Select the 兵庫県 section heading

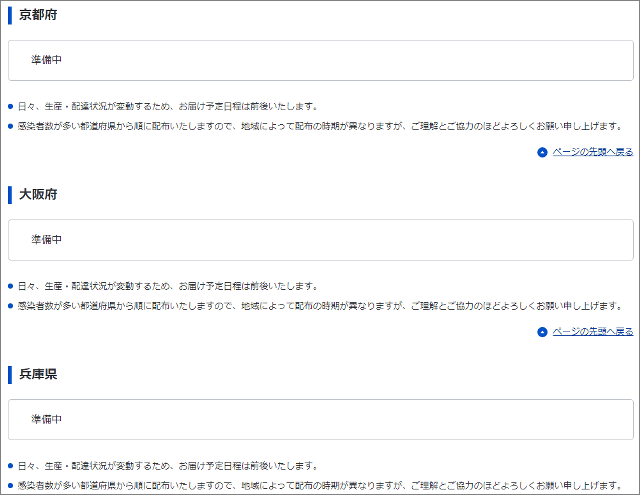pos(38,374)
